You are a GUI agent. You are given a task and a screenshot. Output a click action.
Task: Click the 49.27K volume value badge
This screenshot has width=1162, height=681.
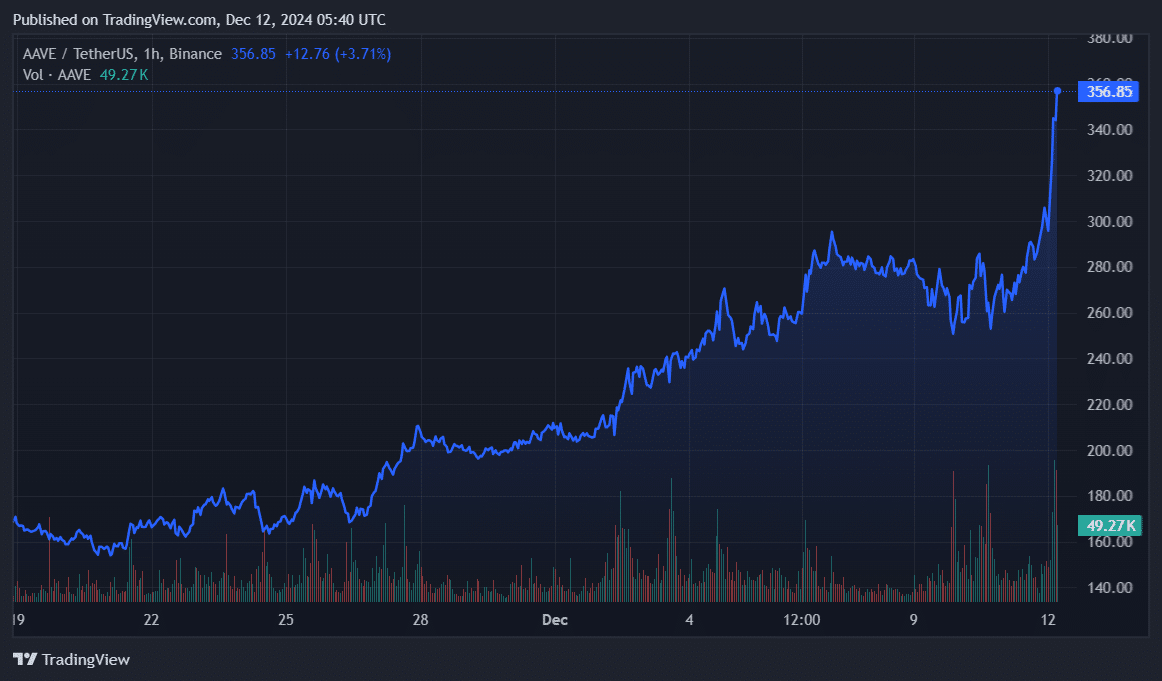[1110, 524]
